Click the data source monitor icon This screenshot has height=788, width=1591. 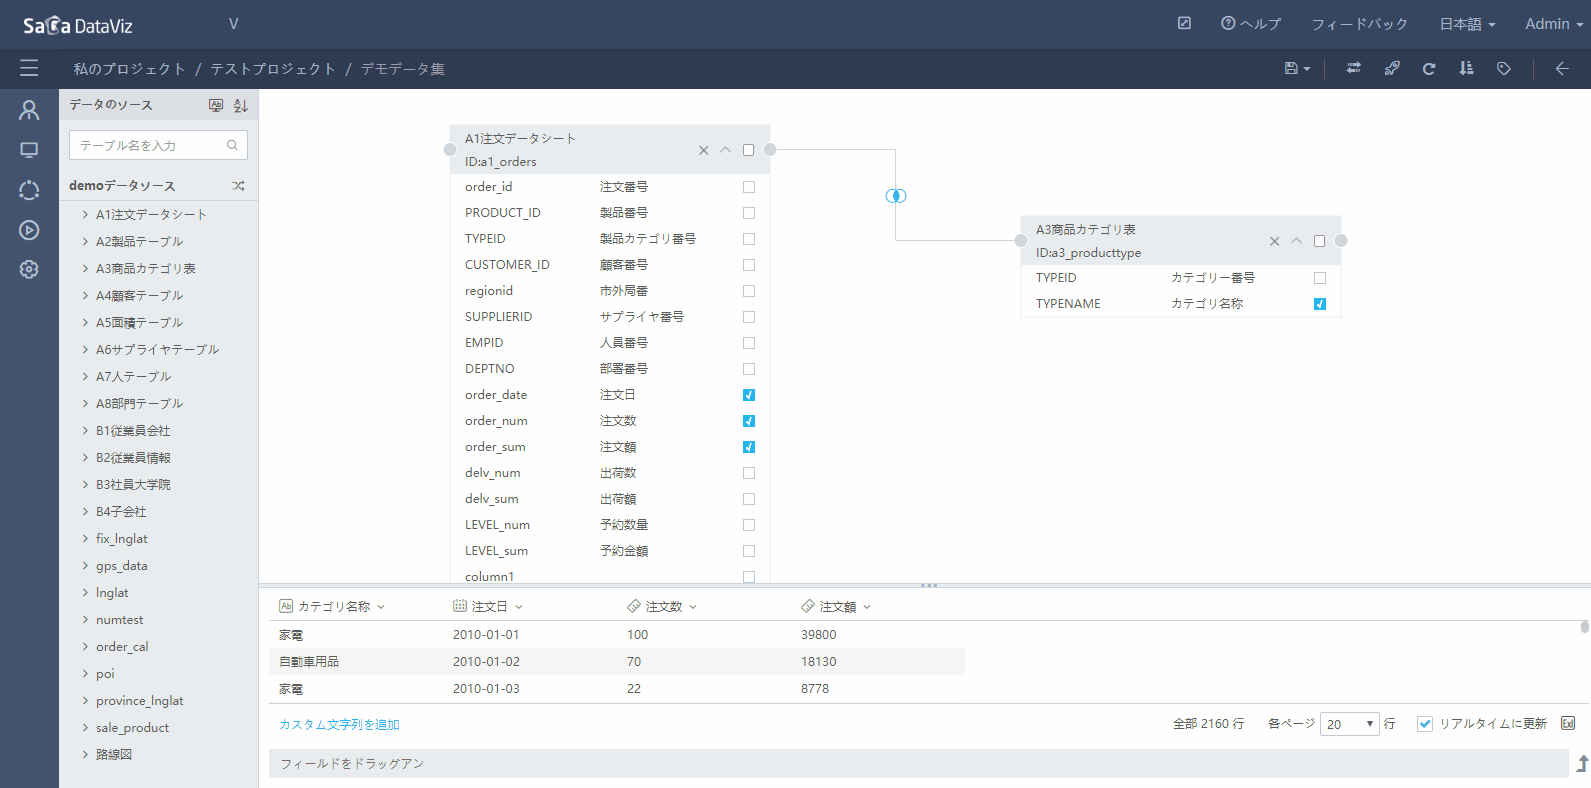click(216, 105)
